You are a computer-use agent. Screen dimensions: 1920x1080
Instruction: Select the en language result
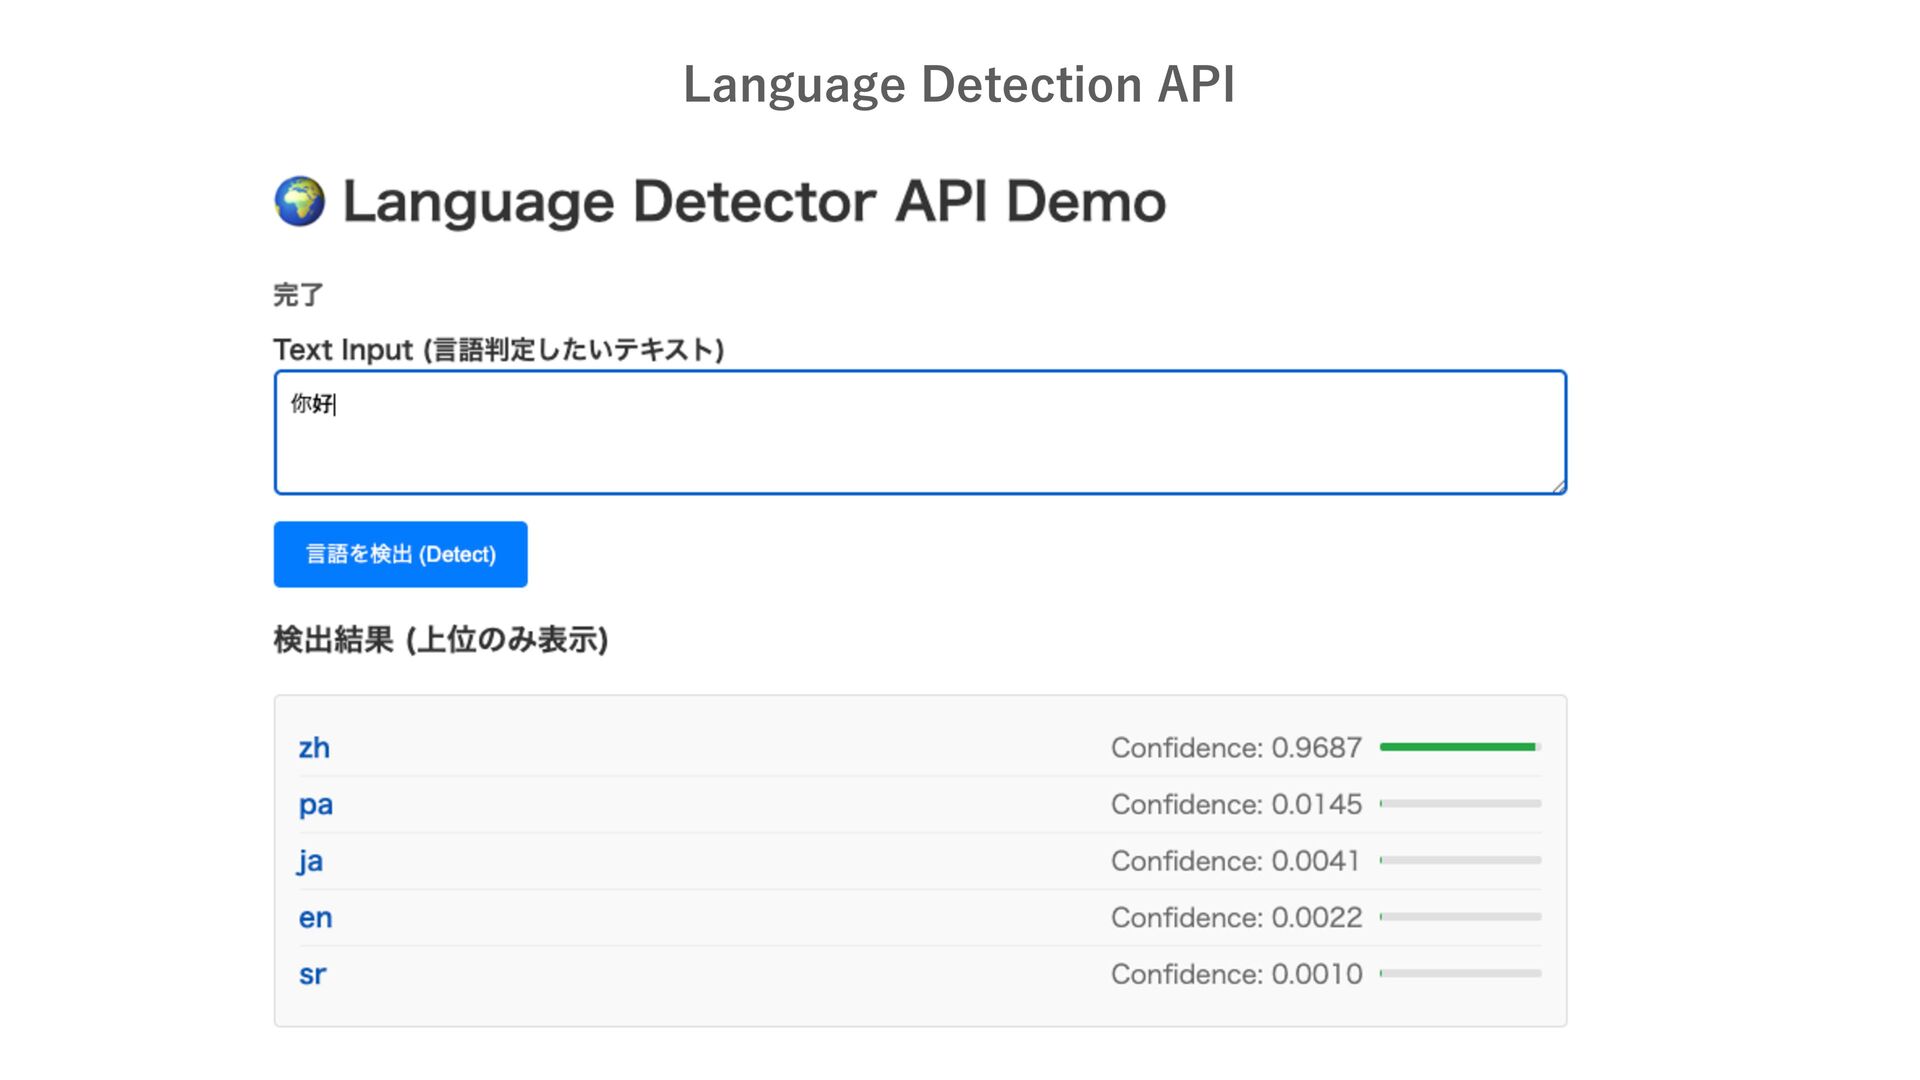click(x=315, y=918)
